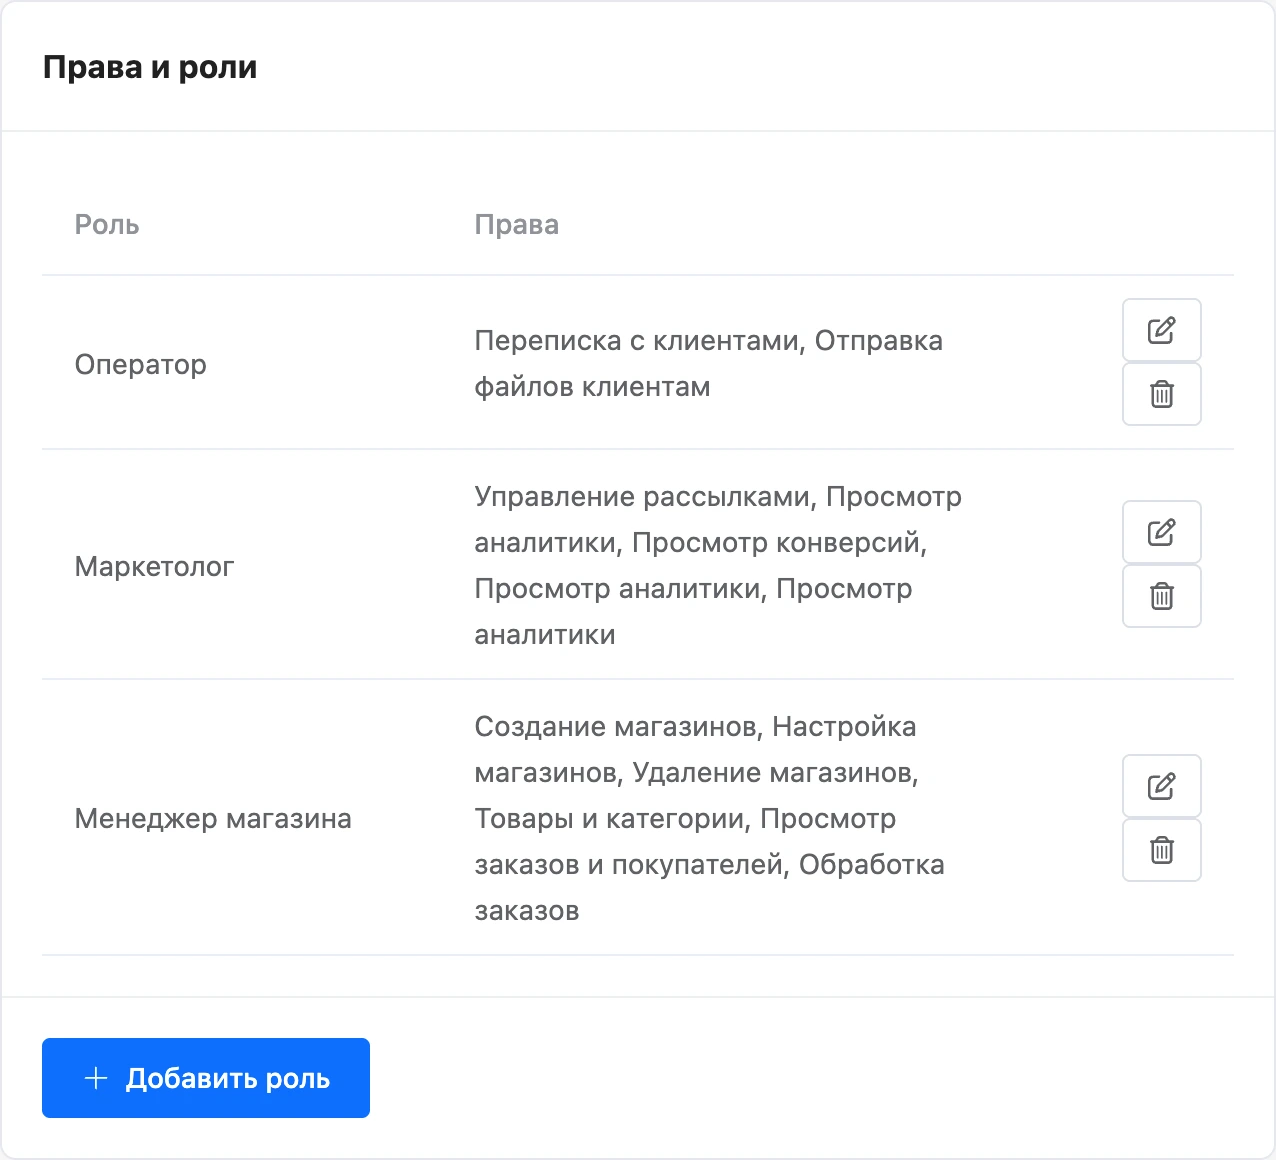Click the Переписка с клиентами permissions text
The width and height of the screenshot is (1276, 1160).
[636, 341]
